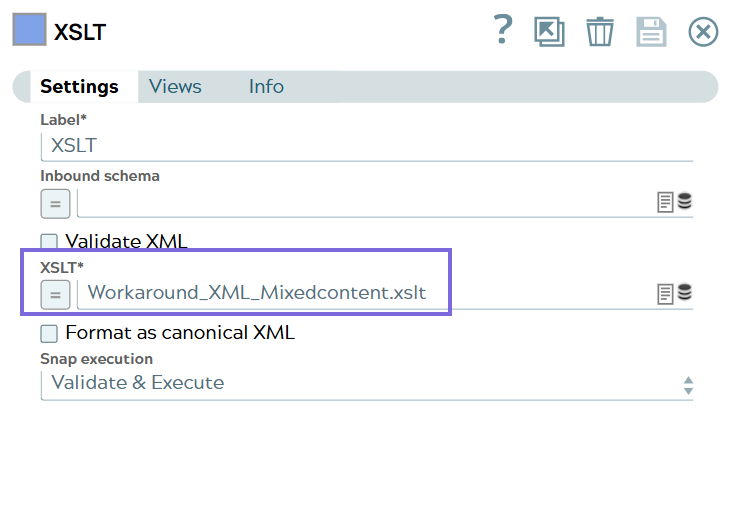Click the Inbound schema database stack icon
The width and height of the screenshot is (732, 521).
click(x=685, y=202)
